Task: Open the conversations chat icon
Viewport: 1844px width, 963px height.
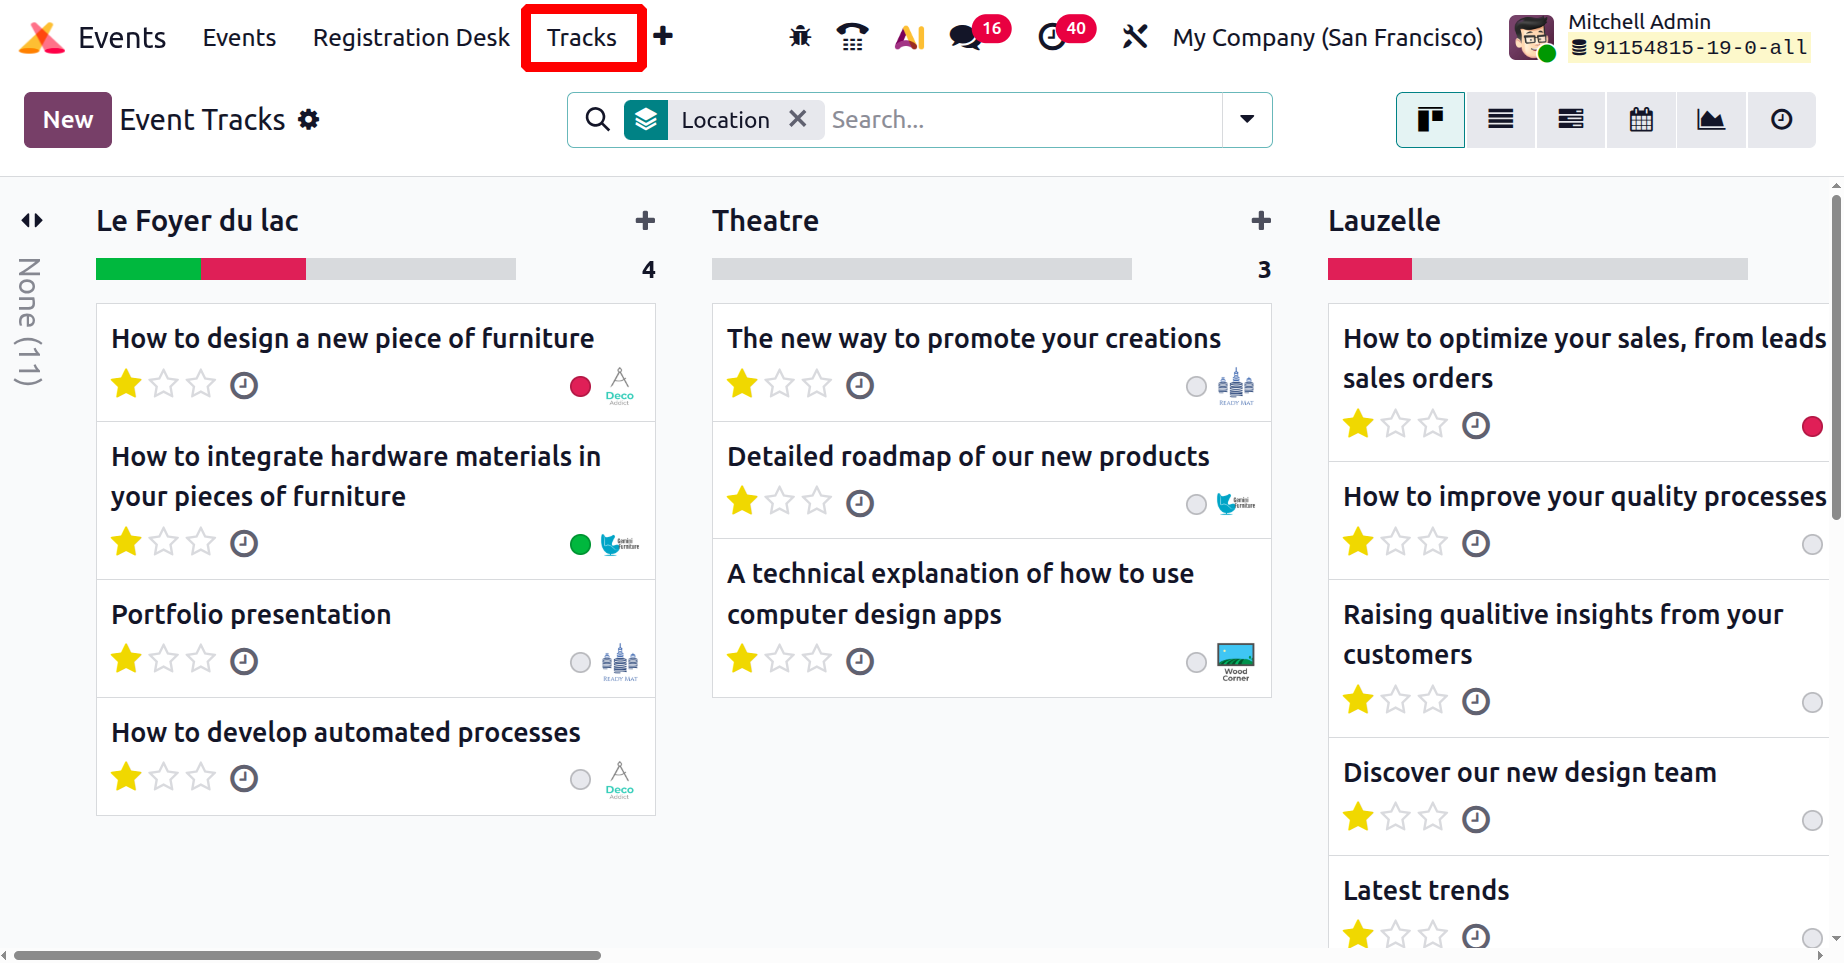Action: 965,38
